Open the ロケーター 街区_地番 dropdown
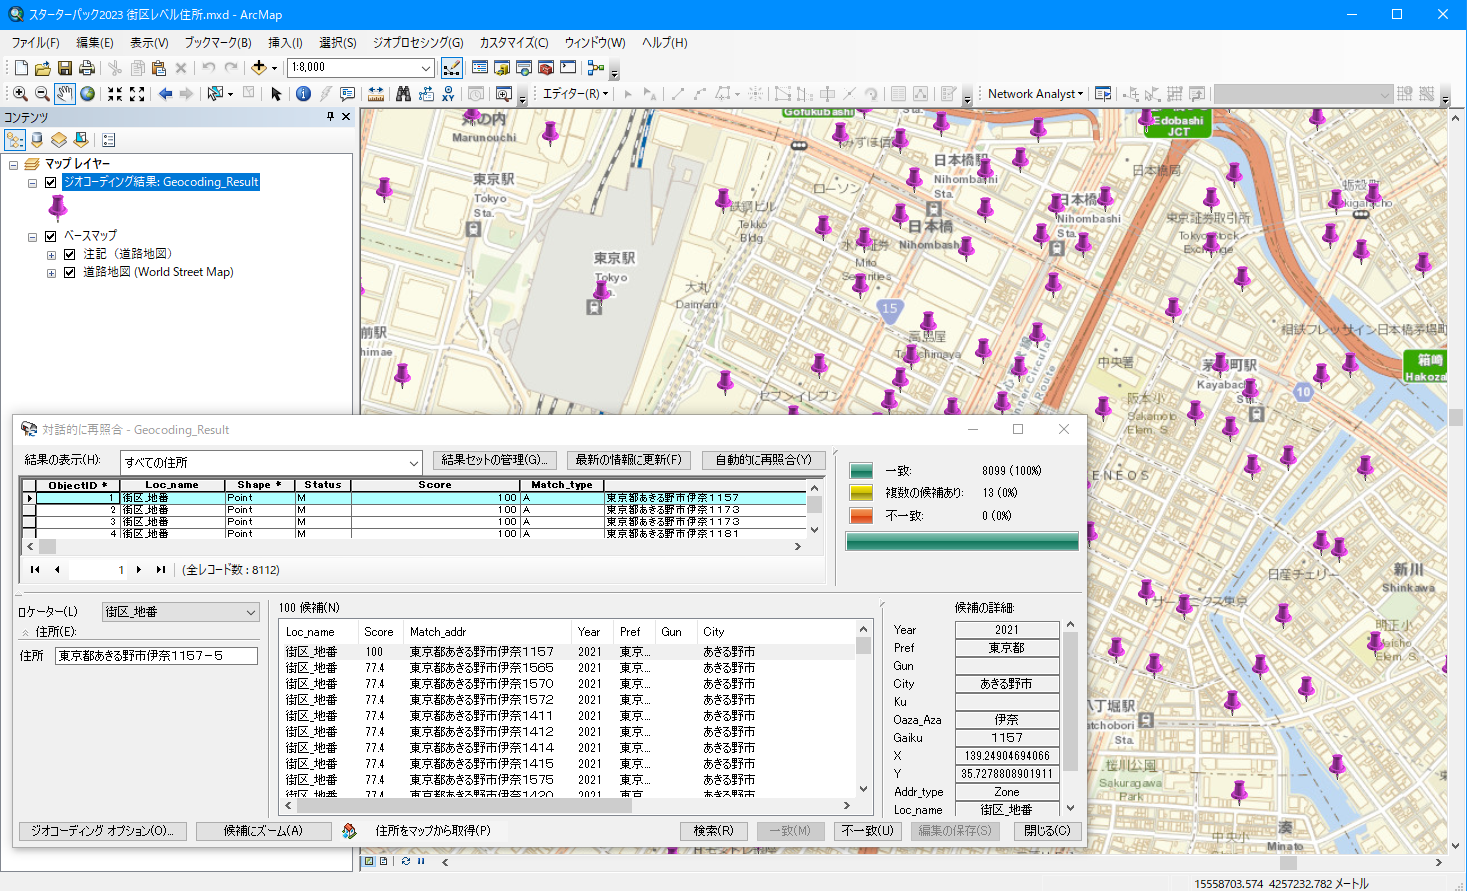This screenshot has height=891, width=1467. click(250, 612)
